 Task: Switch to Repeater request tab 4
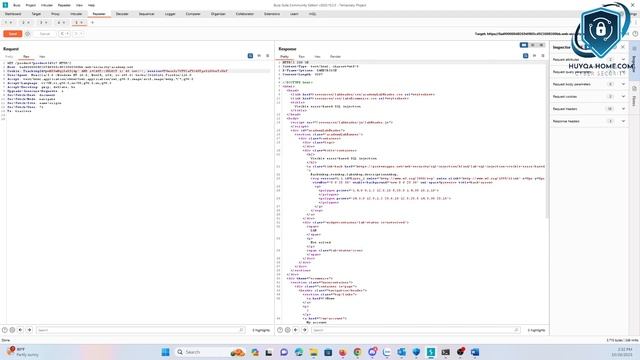61,22
